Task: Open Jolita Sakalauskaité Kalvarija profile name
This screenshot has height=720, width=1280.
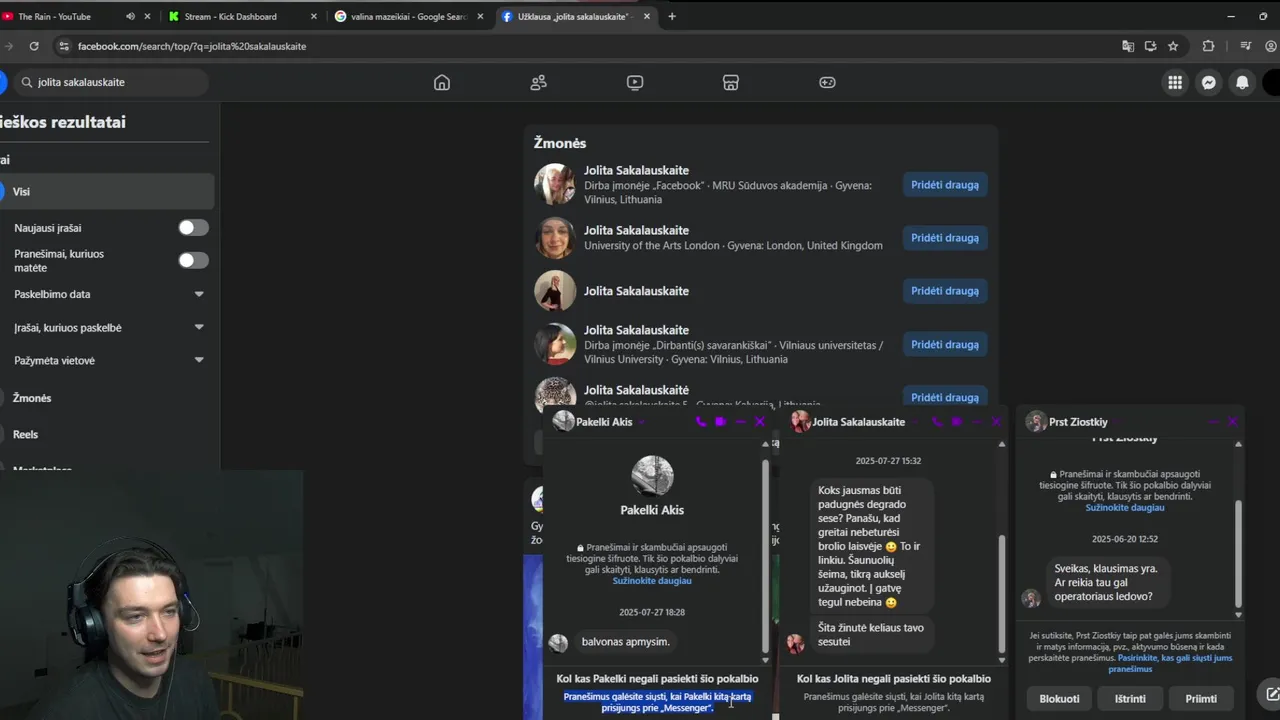Action: click(x=636, y=390)
